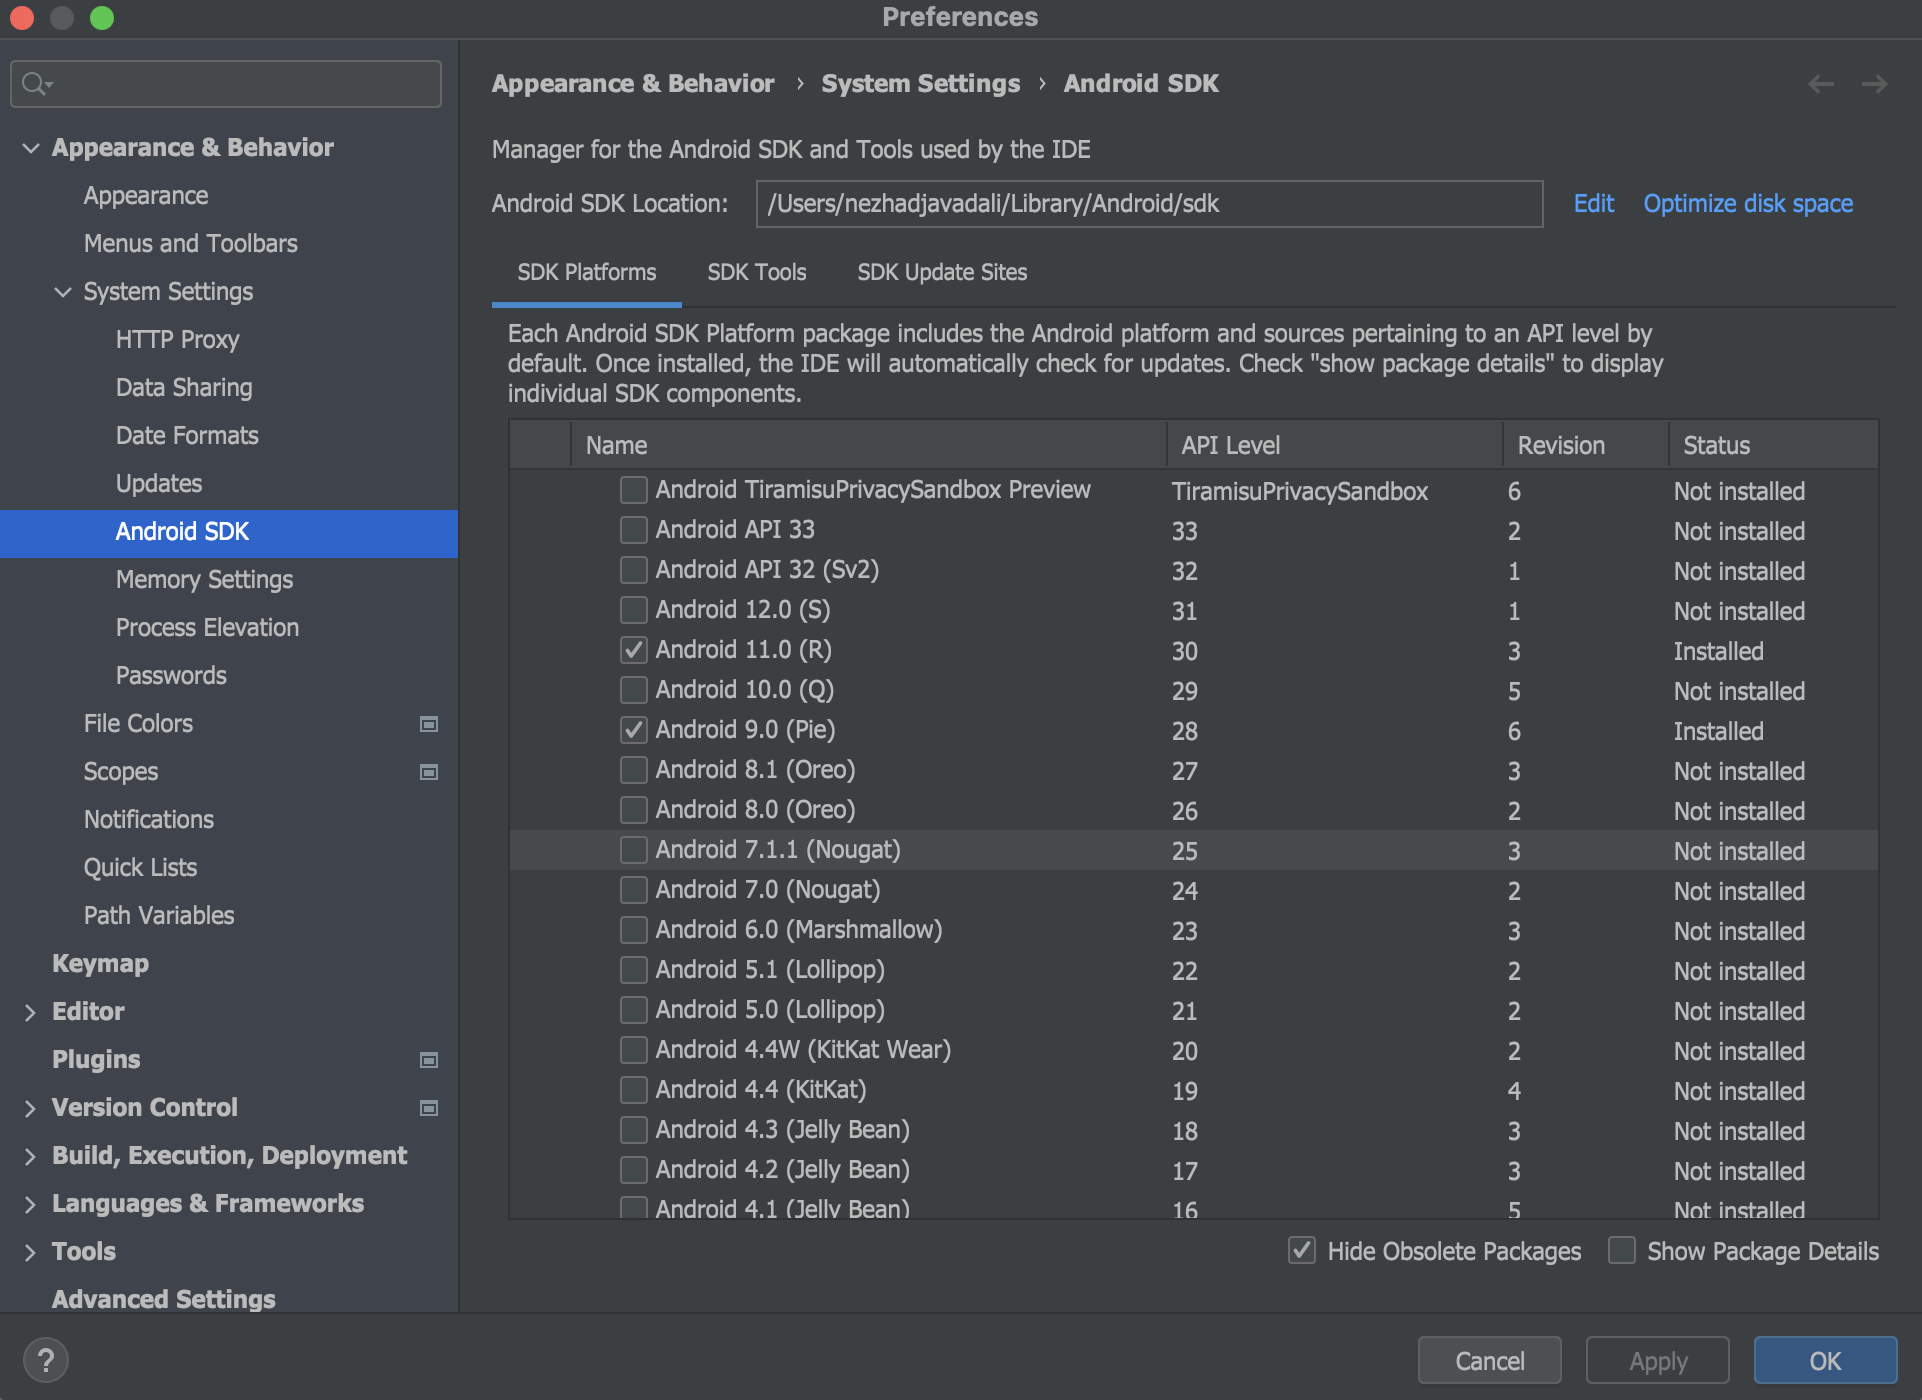Click Appearance & Behavior in the breadcrumb
The width and height of the screenshot is (1922, 1400).
[x=633, y=84]
